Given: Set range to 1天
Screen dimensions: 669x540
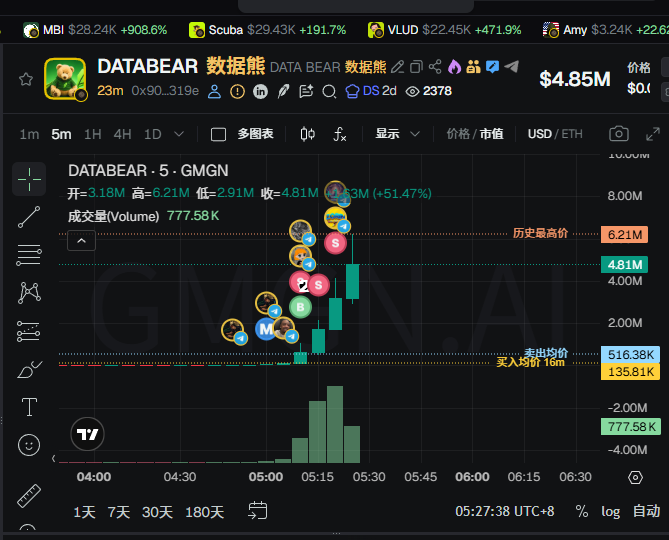Looking at the screenshot, I should (84, 512).
